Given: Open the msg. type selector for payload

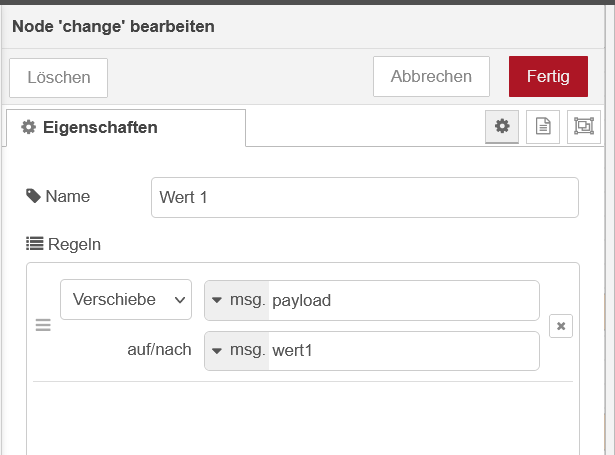Looking at the screenshot, I should pyautogui.click(x=237, y=300).
